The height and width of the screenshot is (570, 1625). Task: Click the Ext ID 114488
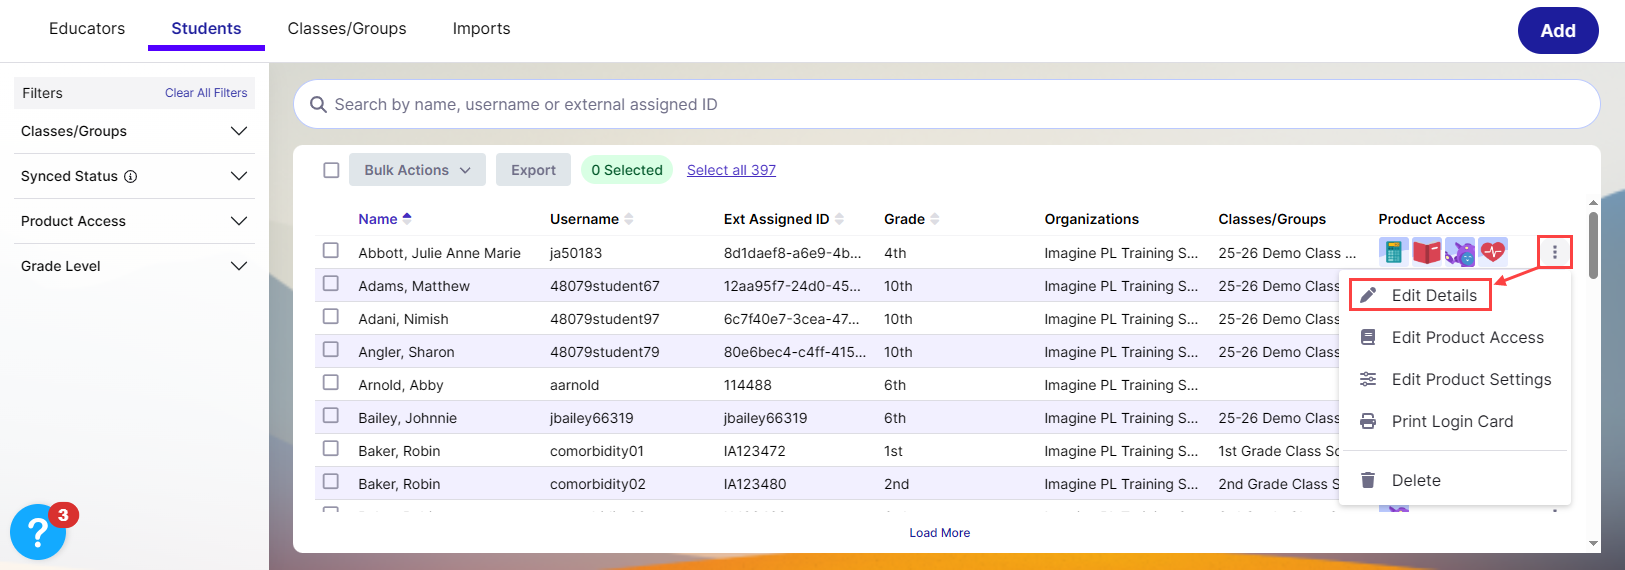750,385
